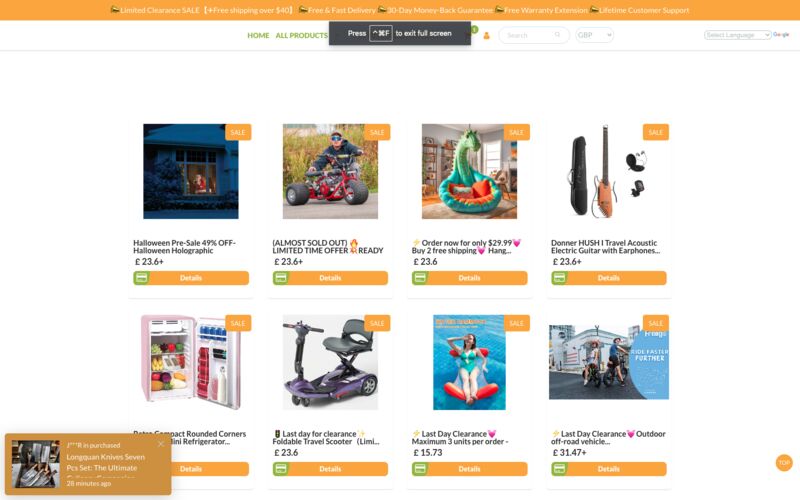The height and width of the screenshot is (500, 800).
Task: Click the green card icon on the Outdoor off-road vehicle
Action: 559,469
